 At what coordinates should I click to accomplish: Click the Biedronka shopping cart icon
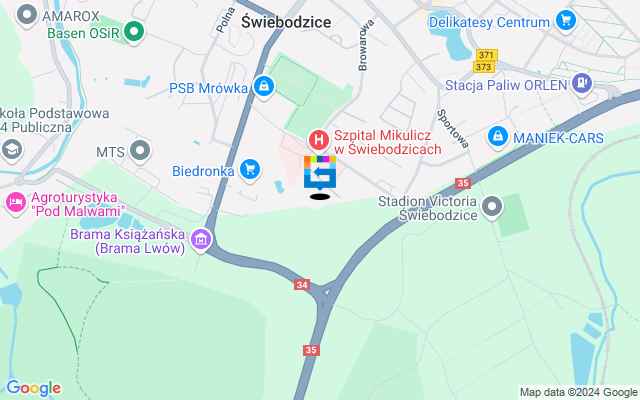[x=250, y=170]
